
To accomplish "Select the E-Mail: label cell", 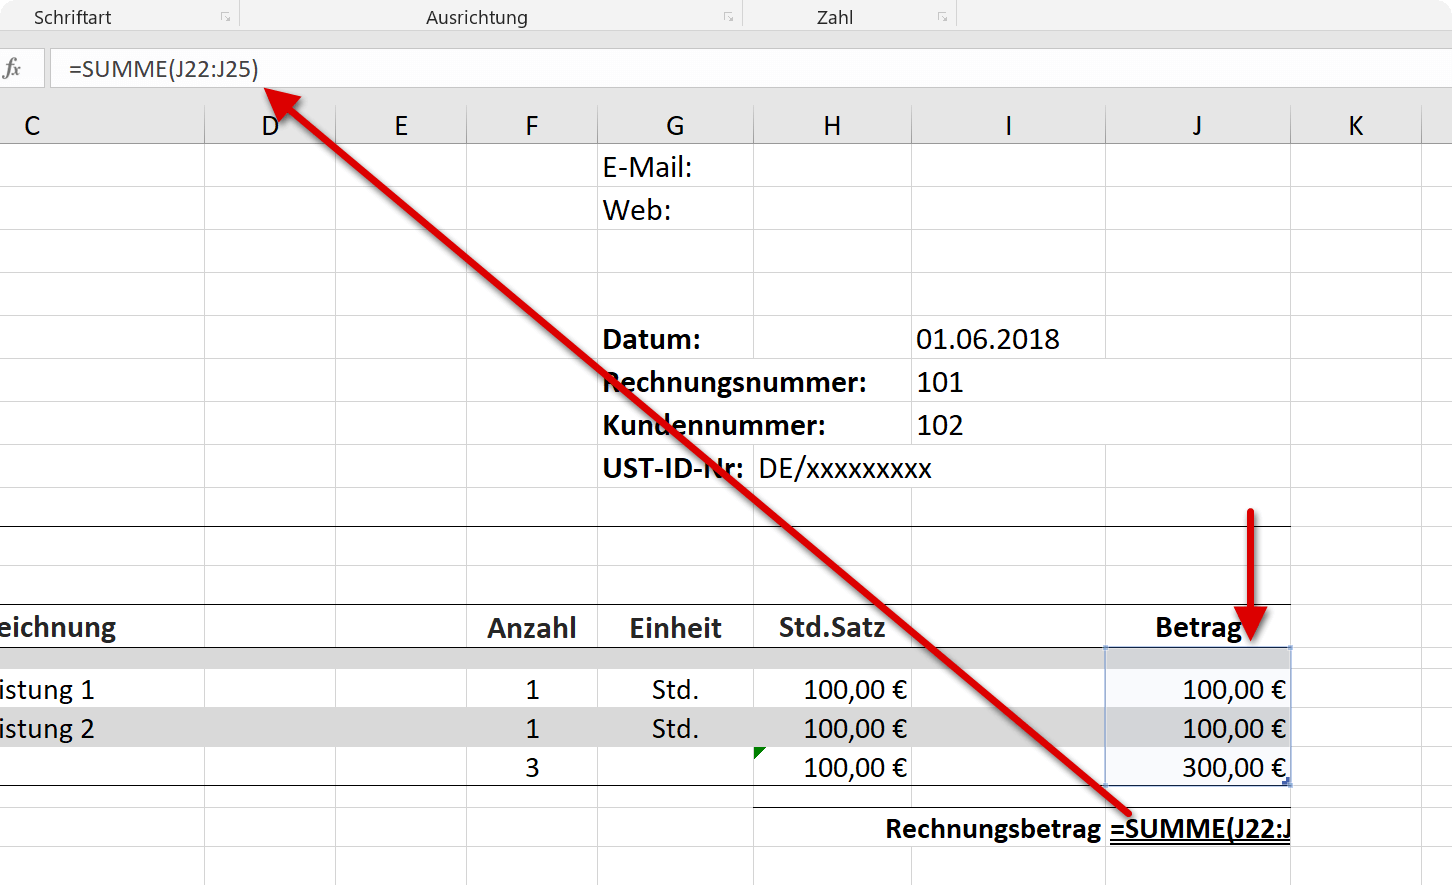I will pos(675,166).
